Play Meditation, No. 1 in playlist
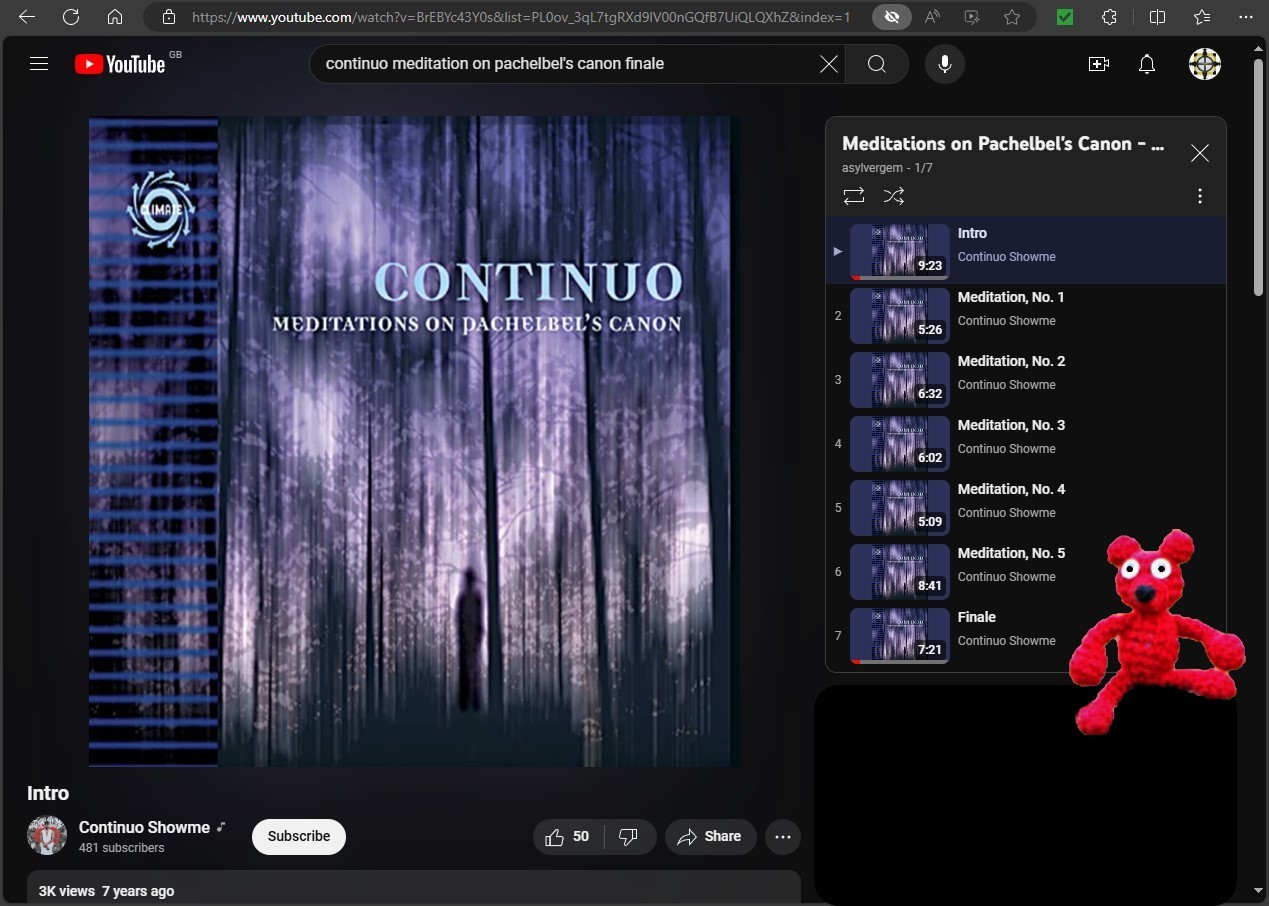Screen dimensions: 1269x906 pos(1026,316)
